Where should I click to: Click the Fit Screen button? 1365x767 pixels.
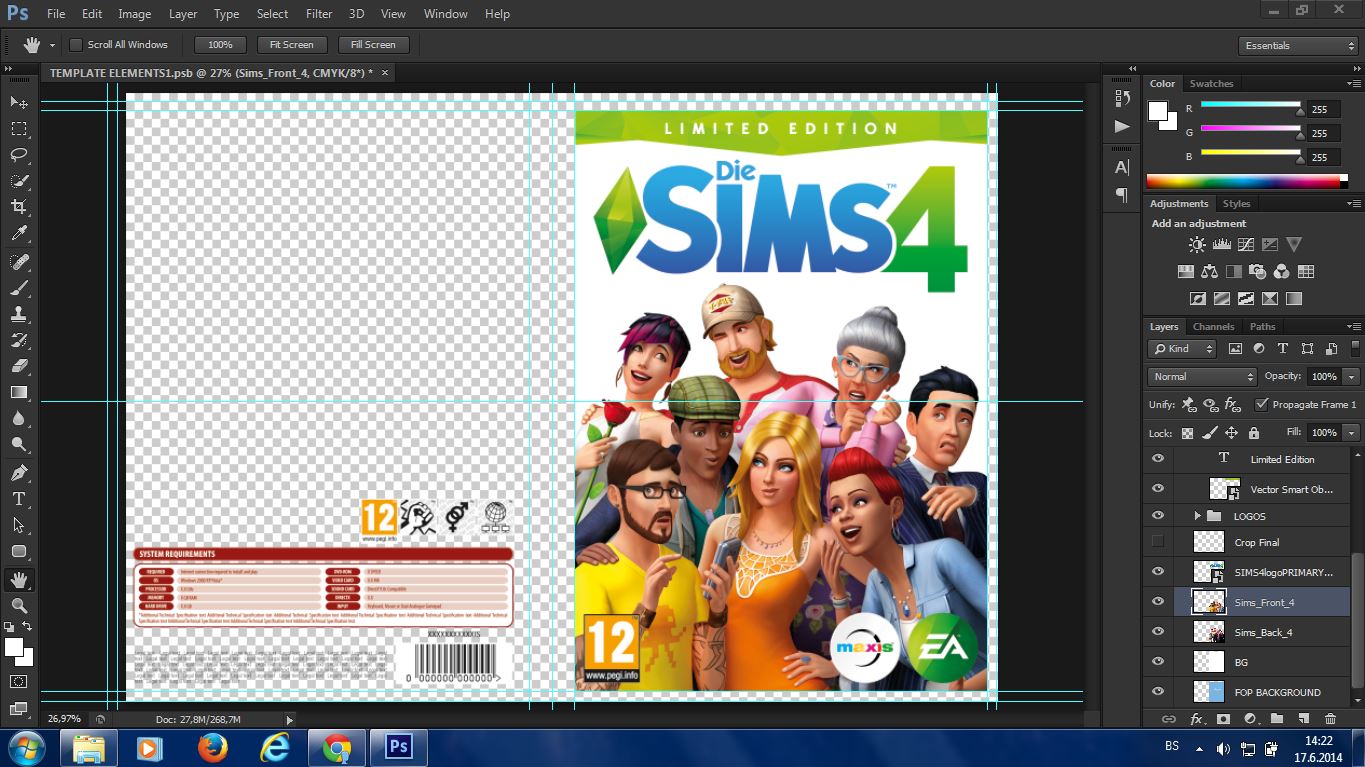[291, 45]
